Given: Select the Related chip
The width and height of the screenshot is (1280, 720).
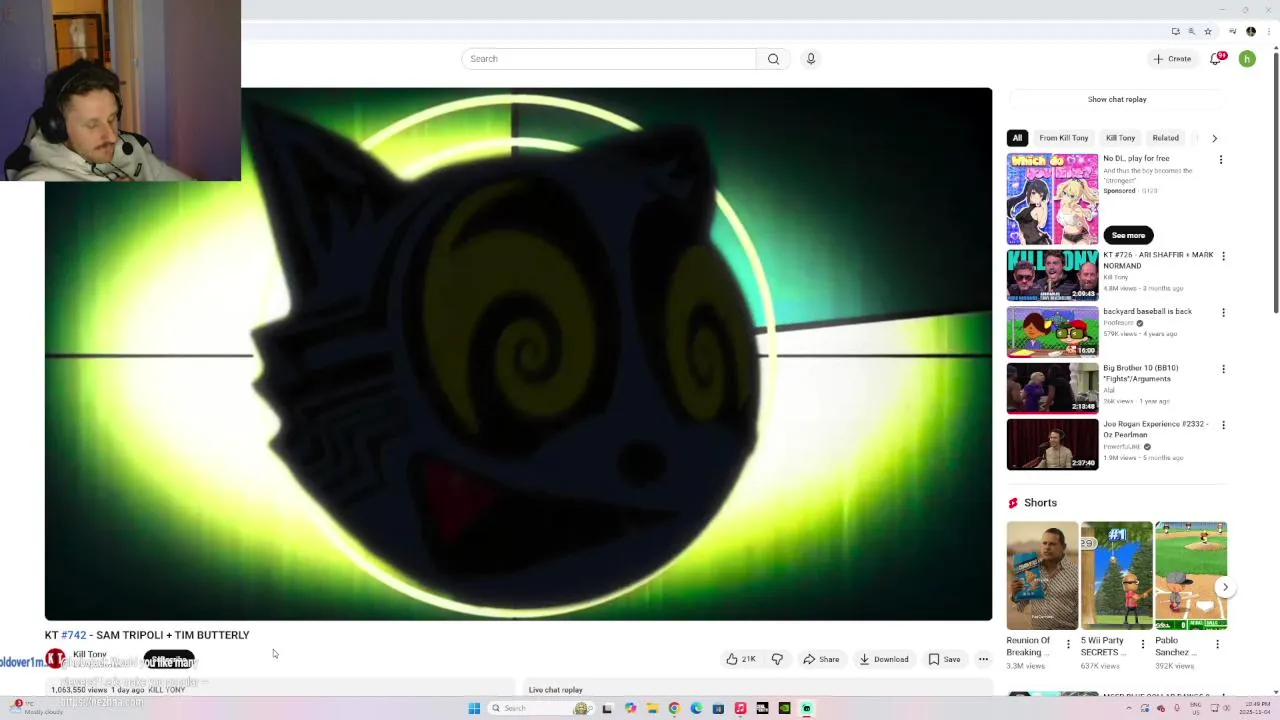Looking at the screenshot, I should click(1165, 138).
